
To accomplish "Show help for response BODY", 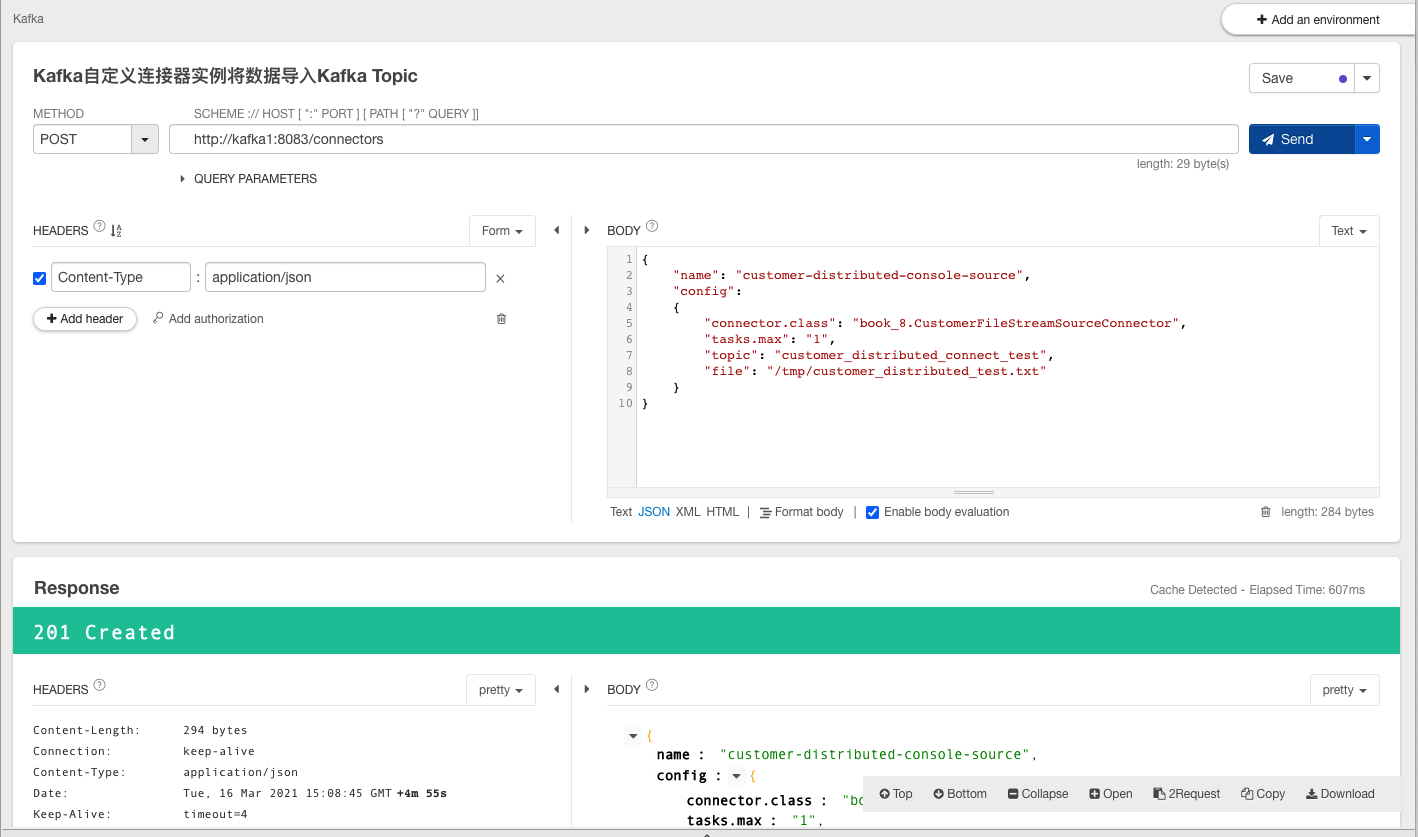I will pyautogui.click(x=652, y=685).
